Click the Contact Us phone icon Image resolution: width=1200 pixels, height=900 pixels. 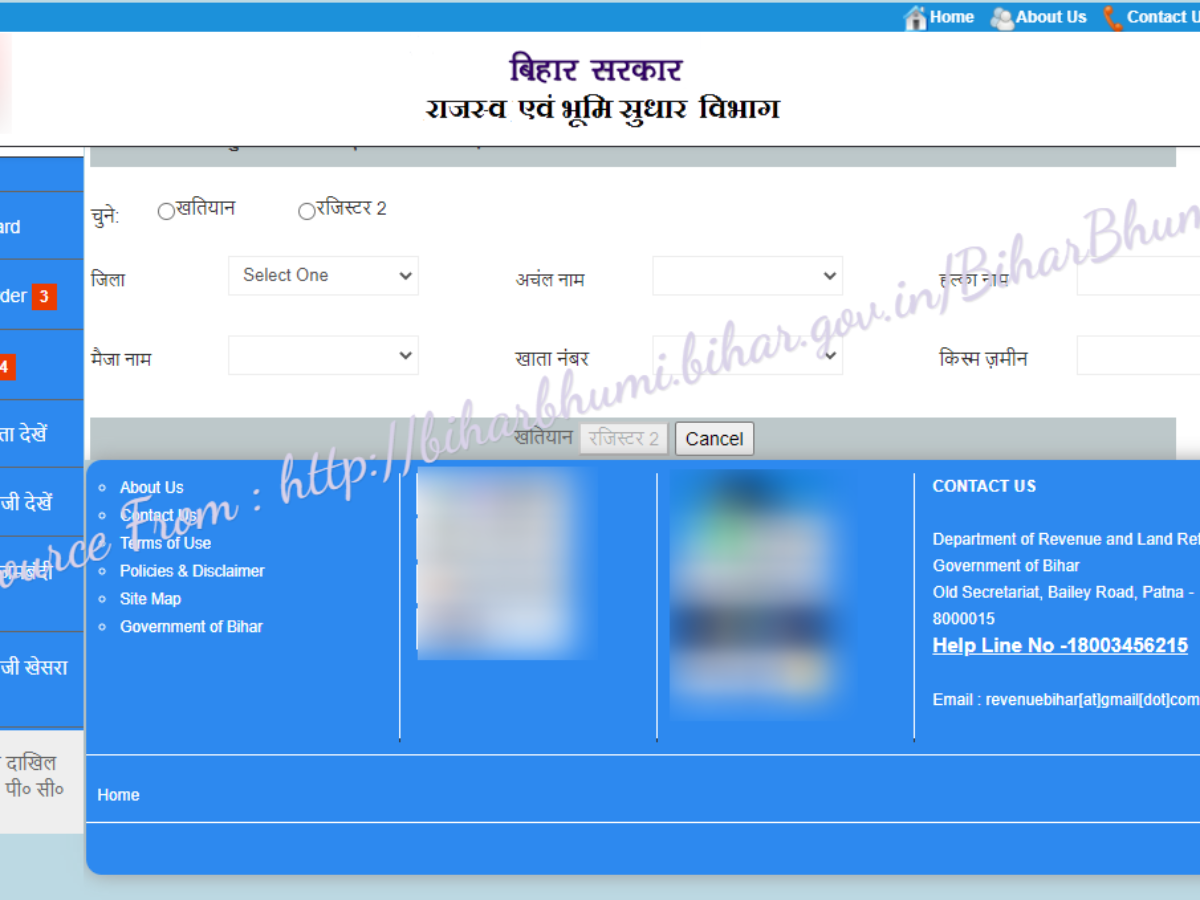[x=1113, y=18]
